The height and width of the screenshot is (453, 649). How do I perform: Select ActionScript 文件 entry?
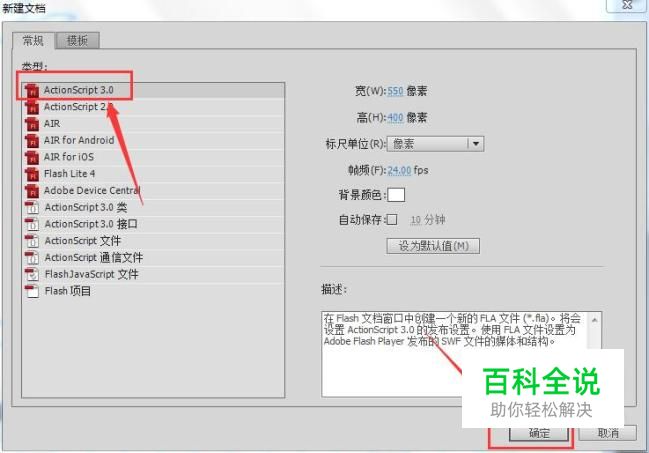pos(153,241)
